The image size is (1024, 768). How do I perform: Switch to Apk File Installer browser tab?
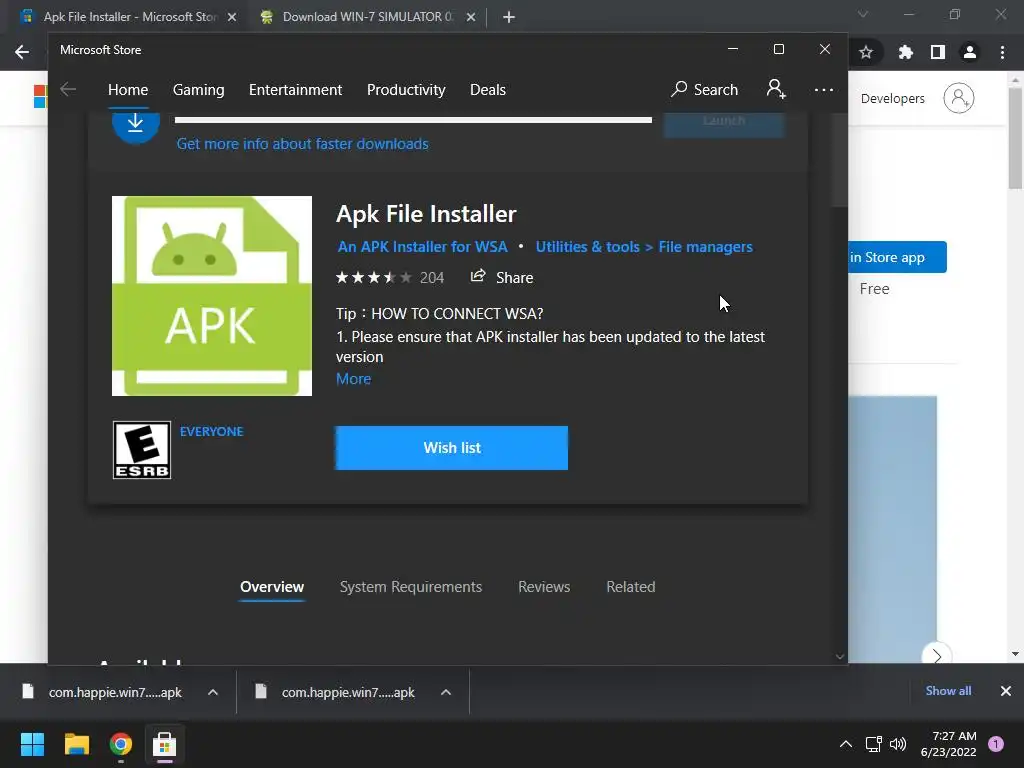(129, 18)
